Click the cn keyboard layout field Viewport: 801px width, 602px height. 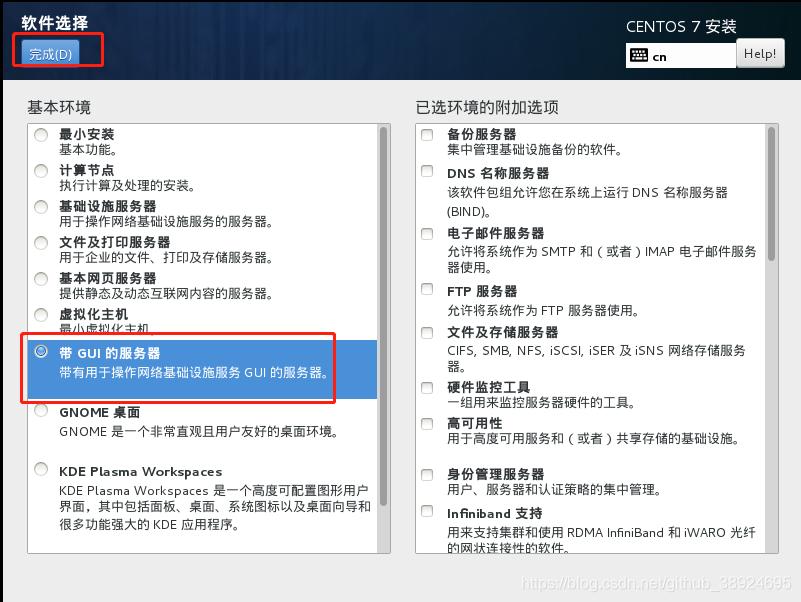[680, 55]
